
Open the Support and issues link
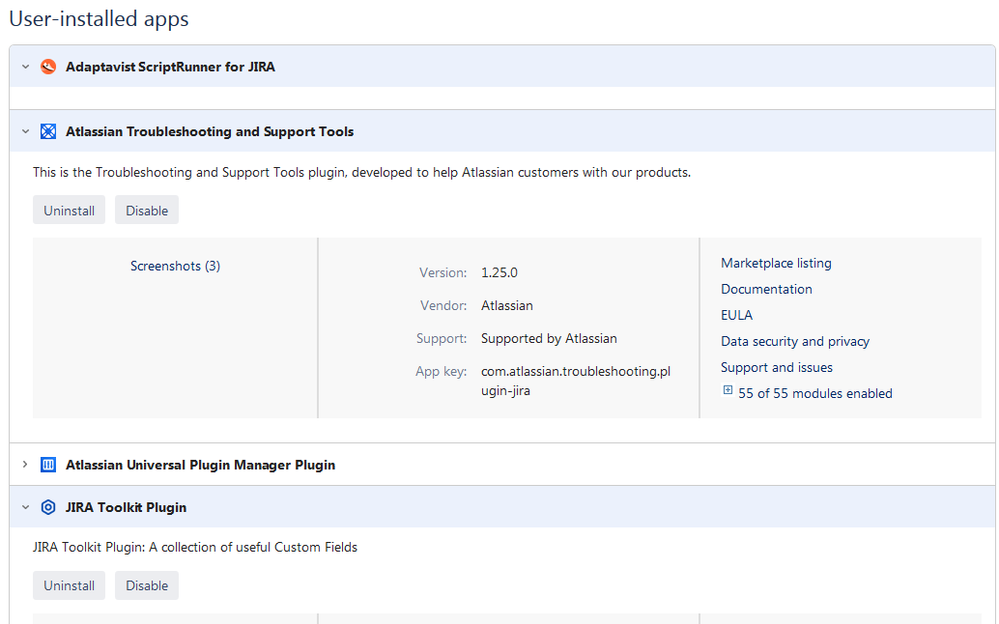(x=777, y=368)
